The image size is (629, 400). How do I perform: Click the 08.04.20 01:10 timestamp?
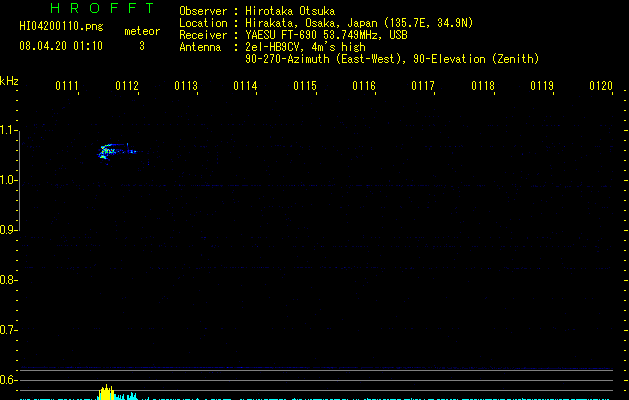coord(61,46)
